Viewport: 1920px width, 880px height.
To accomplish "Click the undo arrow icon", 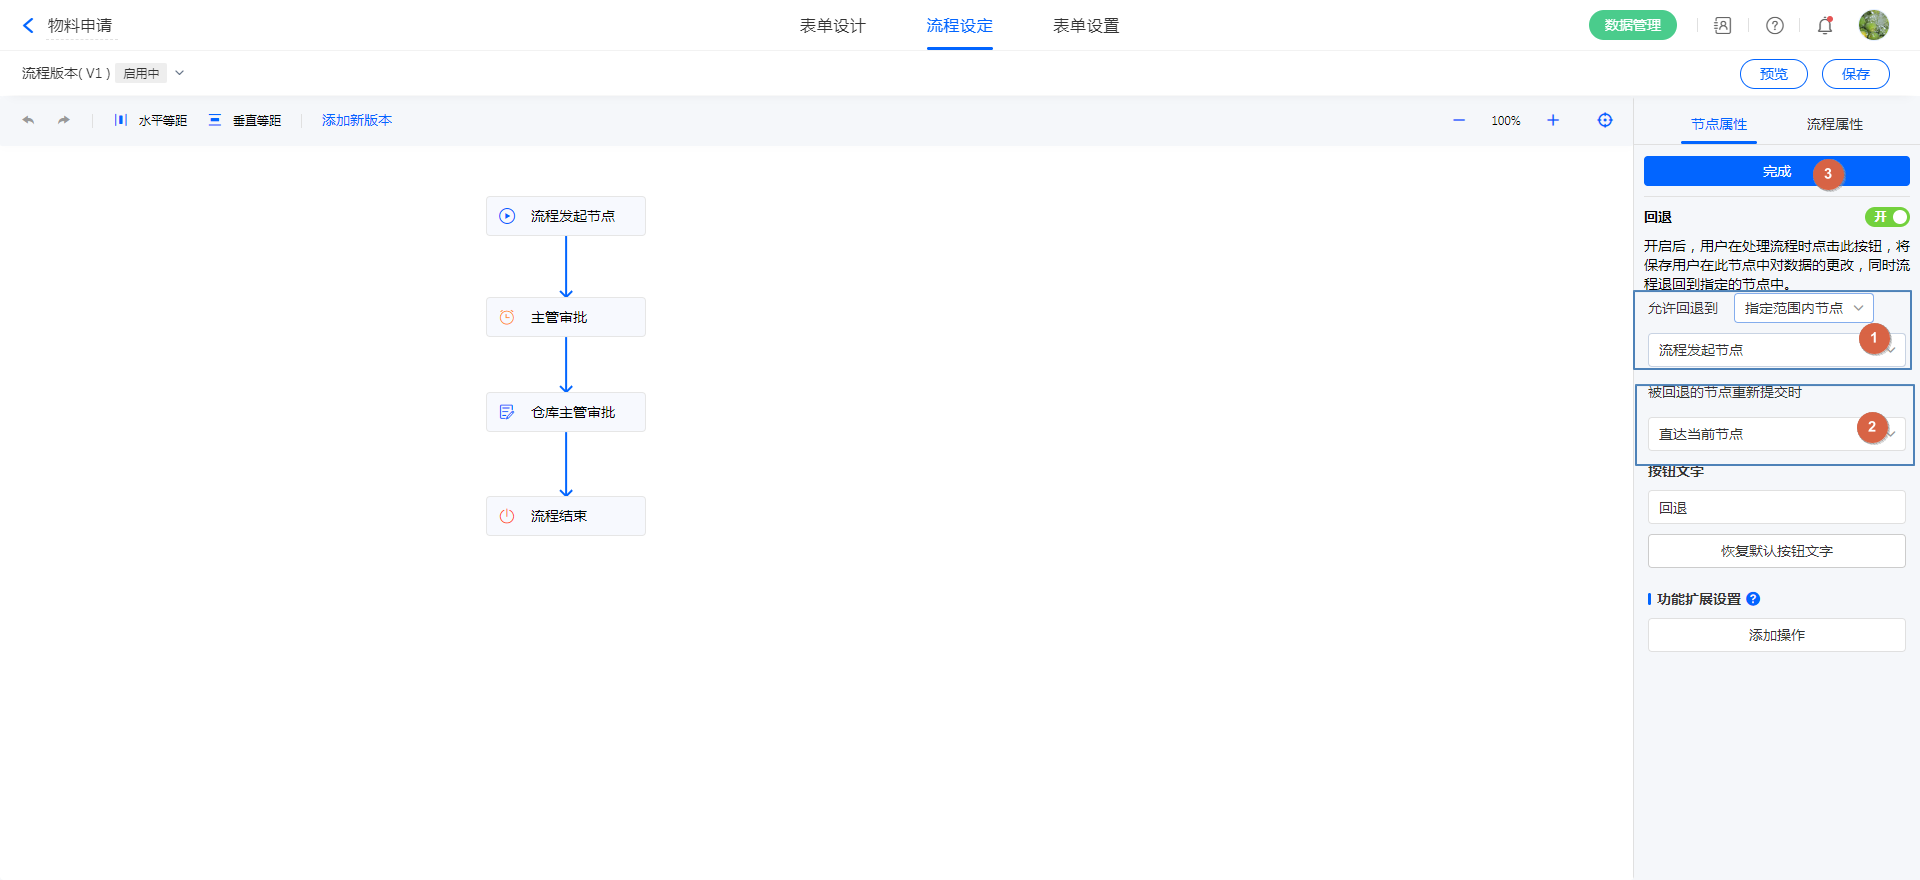I will (28, 120).
